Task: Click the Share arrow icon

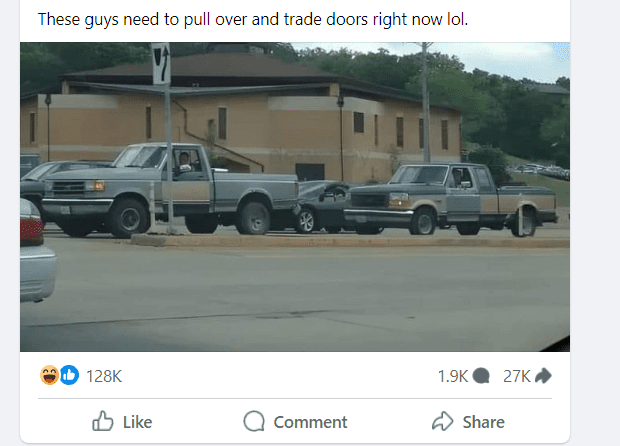Action: click(442, 421)
